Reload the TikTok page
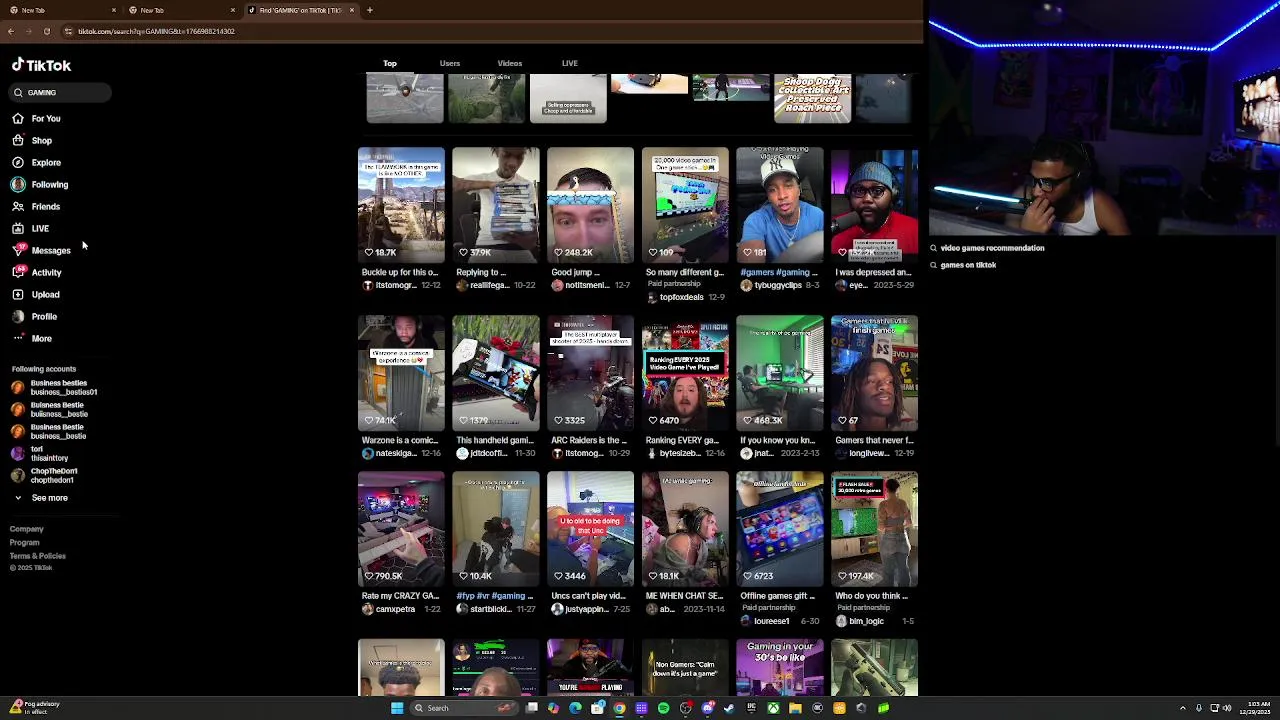This screenshot has width=1280, height=720. (x=46, y=31)
